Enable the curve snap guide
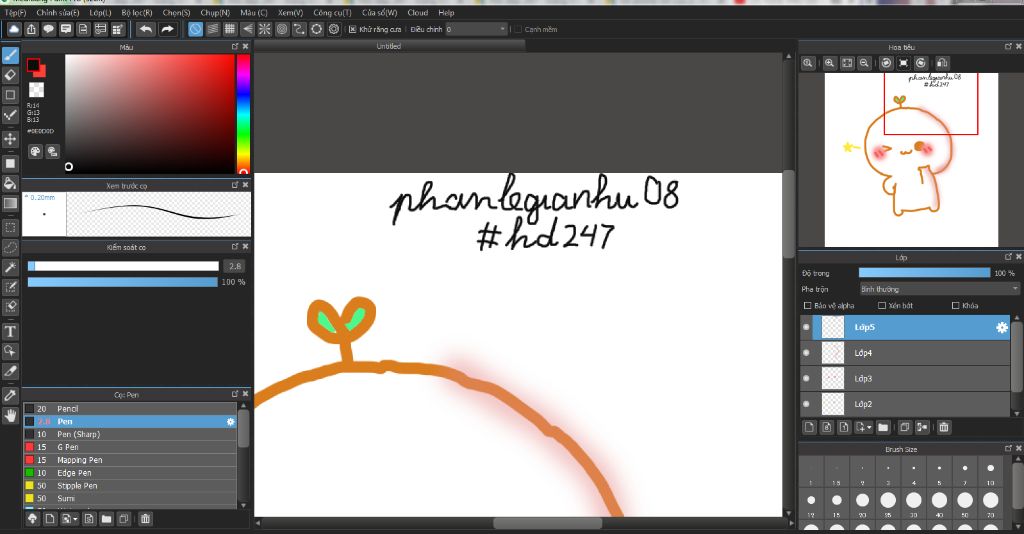The width and height of the screenshot is (1024, 534). pos(299,29)
